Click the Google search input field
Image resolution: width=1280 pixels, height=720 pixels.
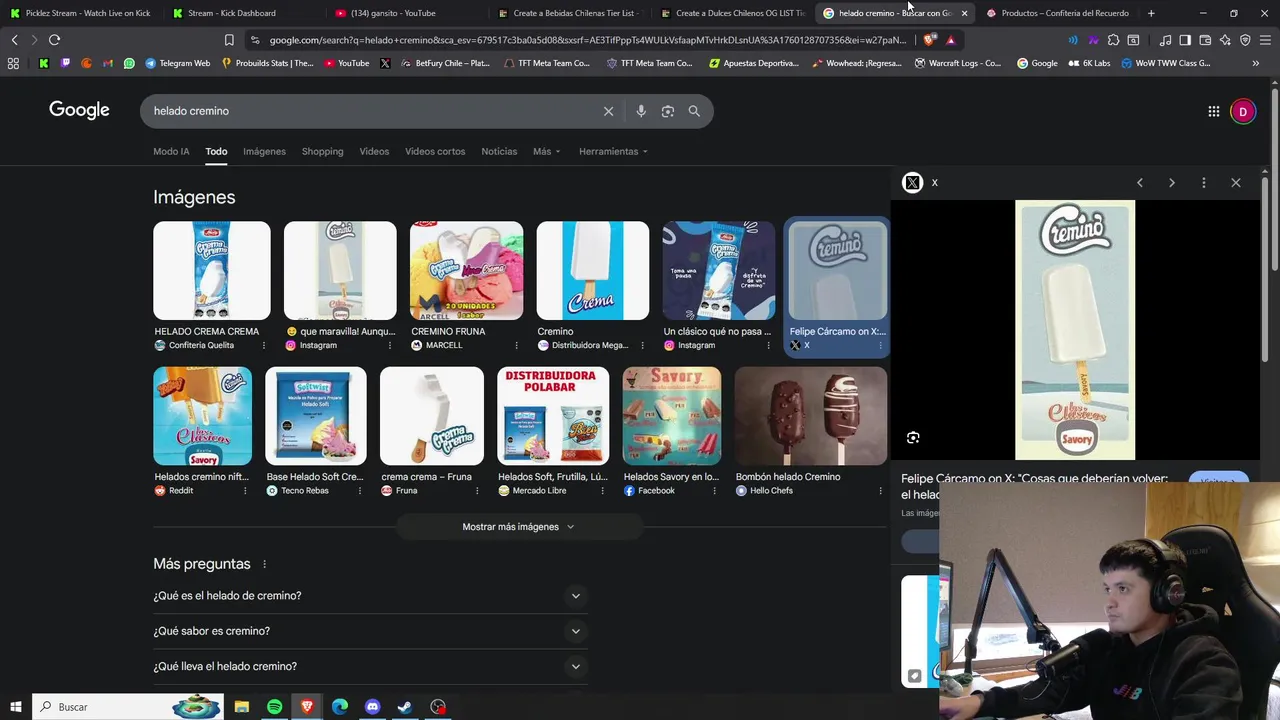tap(370, 111)
